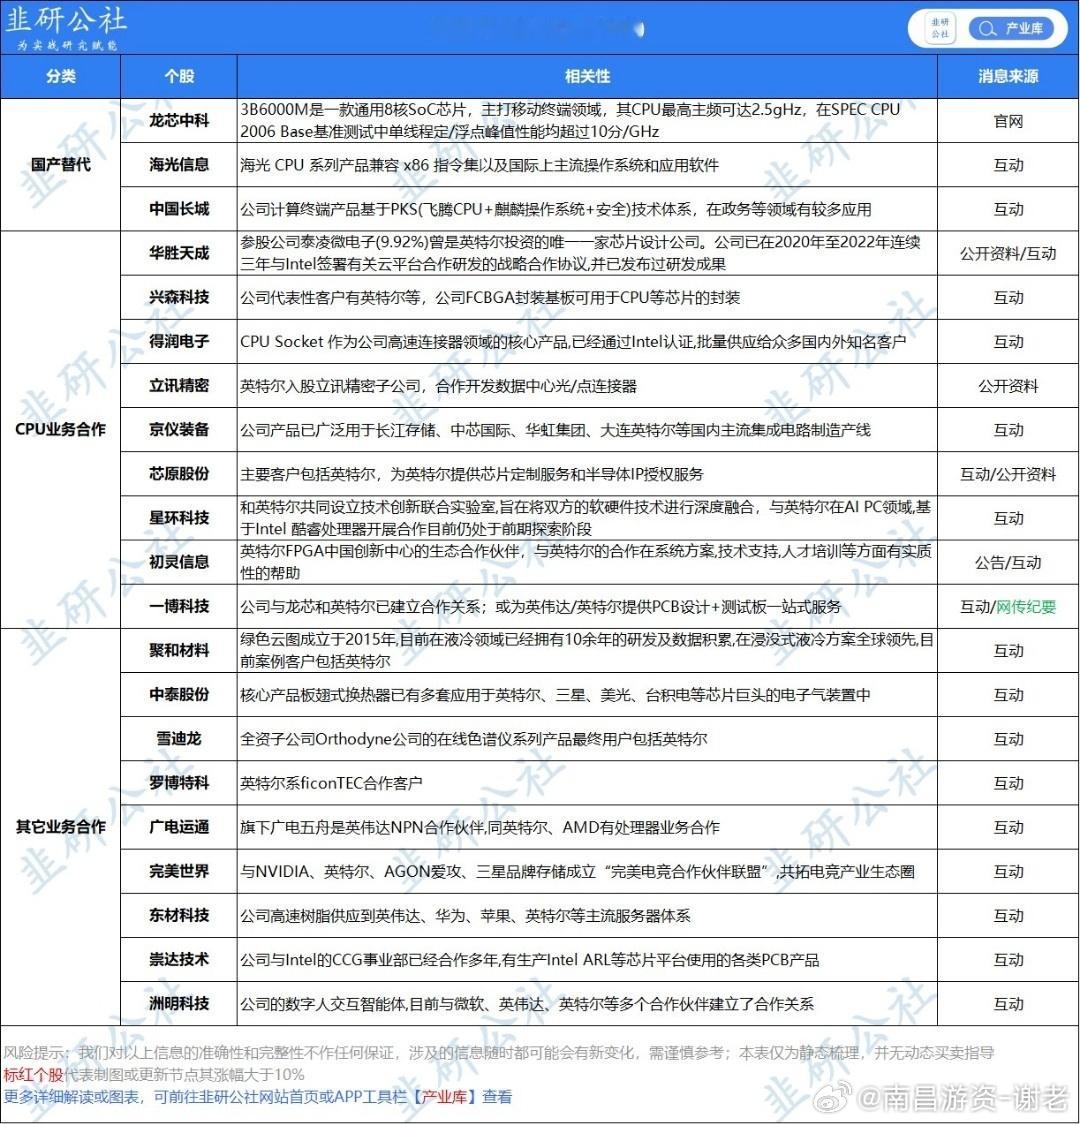The height and width of the screenshot is (1124, 1080).
Task: Select stock 洲明科技
Action: pos(179,1004)
